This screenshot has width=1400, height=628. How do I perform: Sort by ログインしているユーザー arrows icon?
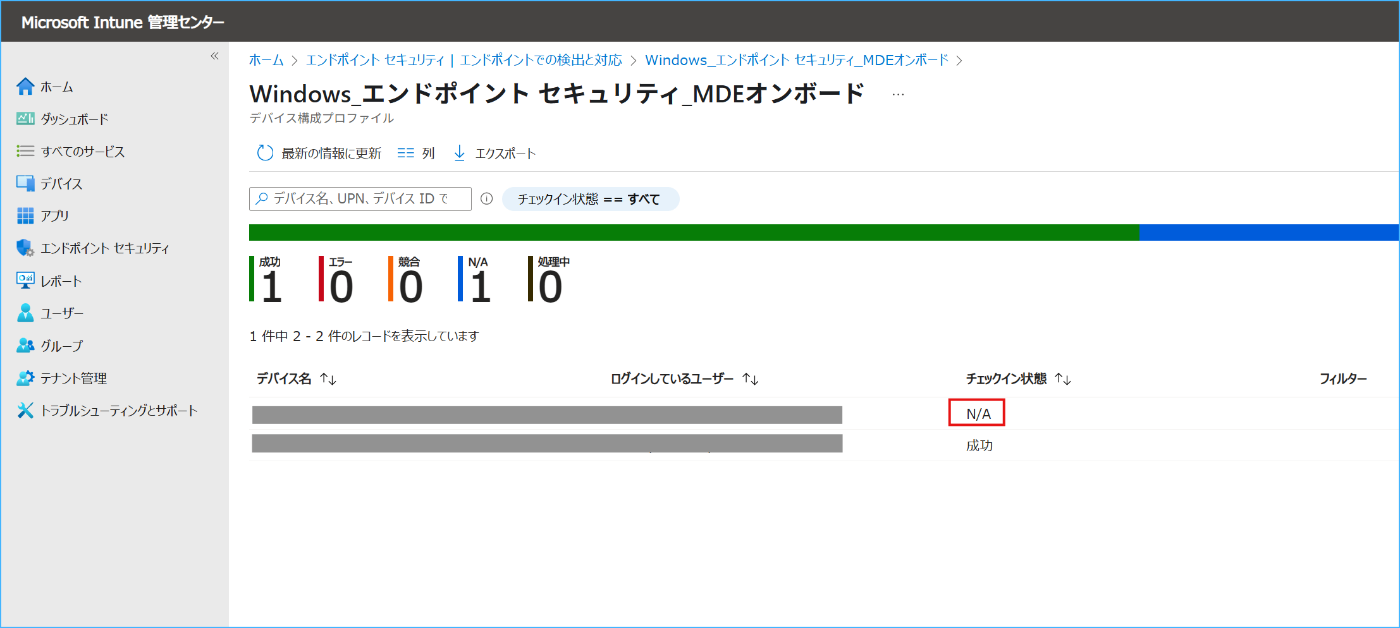pyautogui.click(x=750, y=379)
